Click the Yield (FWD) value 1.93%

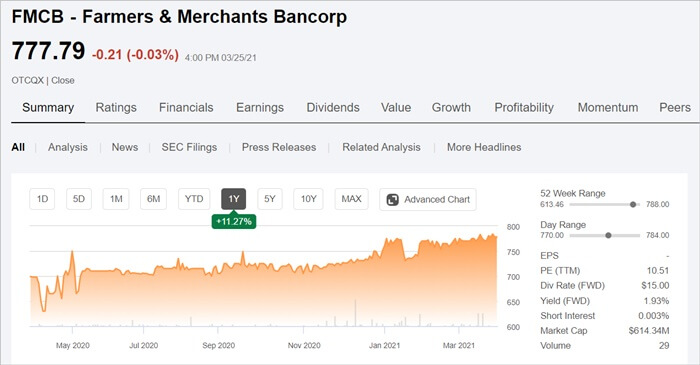tap(656, 301)
